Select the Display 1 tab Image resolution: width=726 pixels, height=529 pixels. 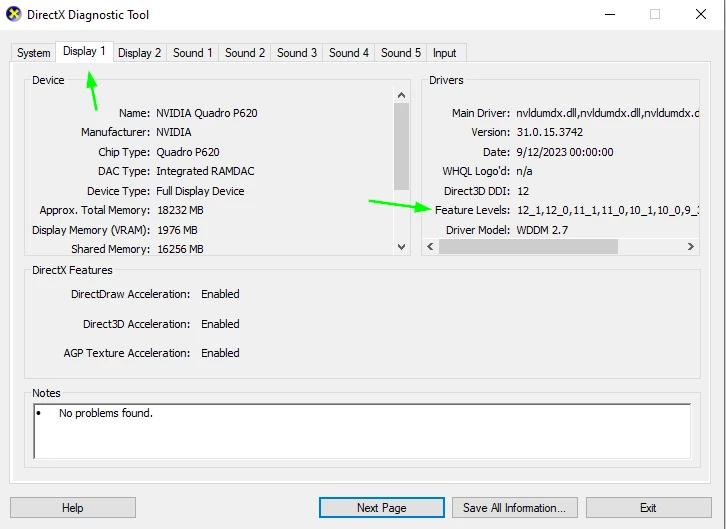(x=84, y=51)
